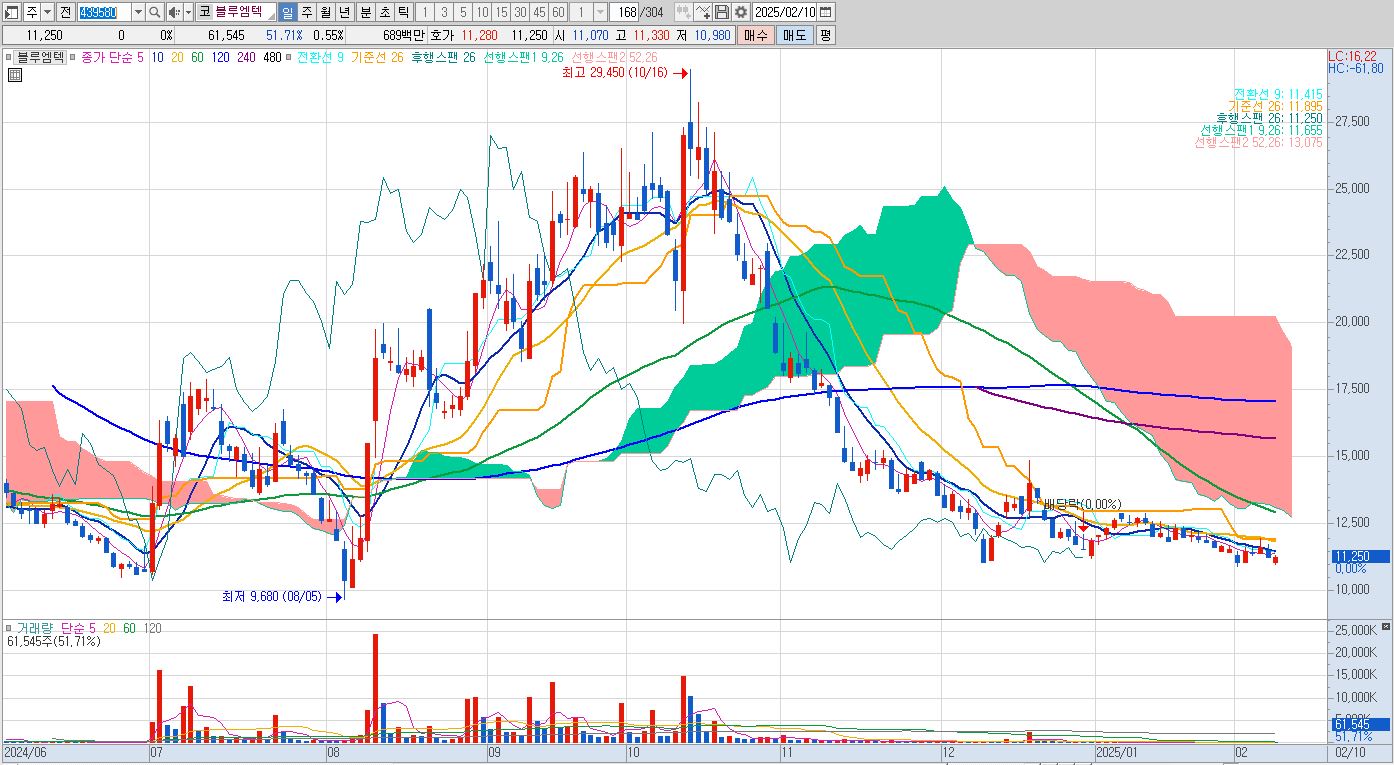The height and width of the screenshot is (765, 1394).
Task: Switch to 틱 tick period
Action: [x=402, y=12]
